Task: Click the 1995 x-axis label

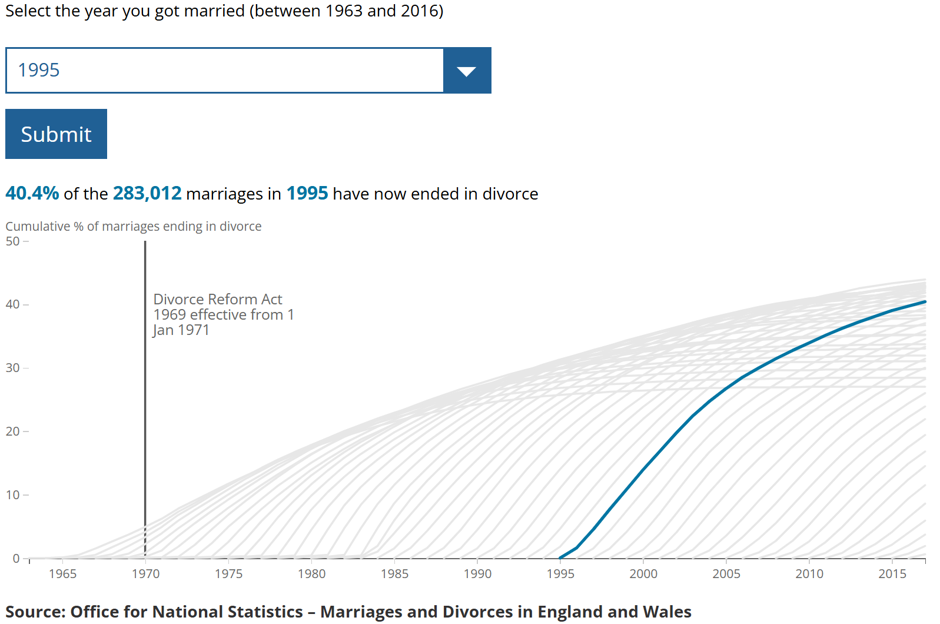Action: (561, 574)
